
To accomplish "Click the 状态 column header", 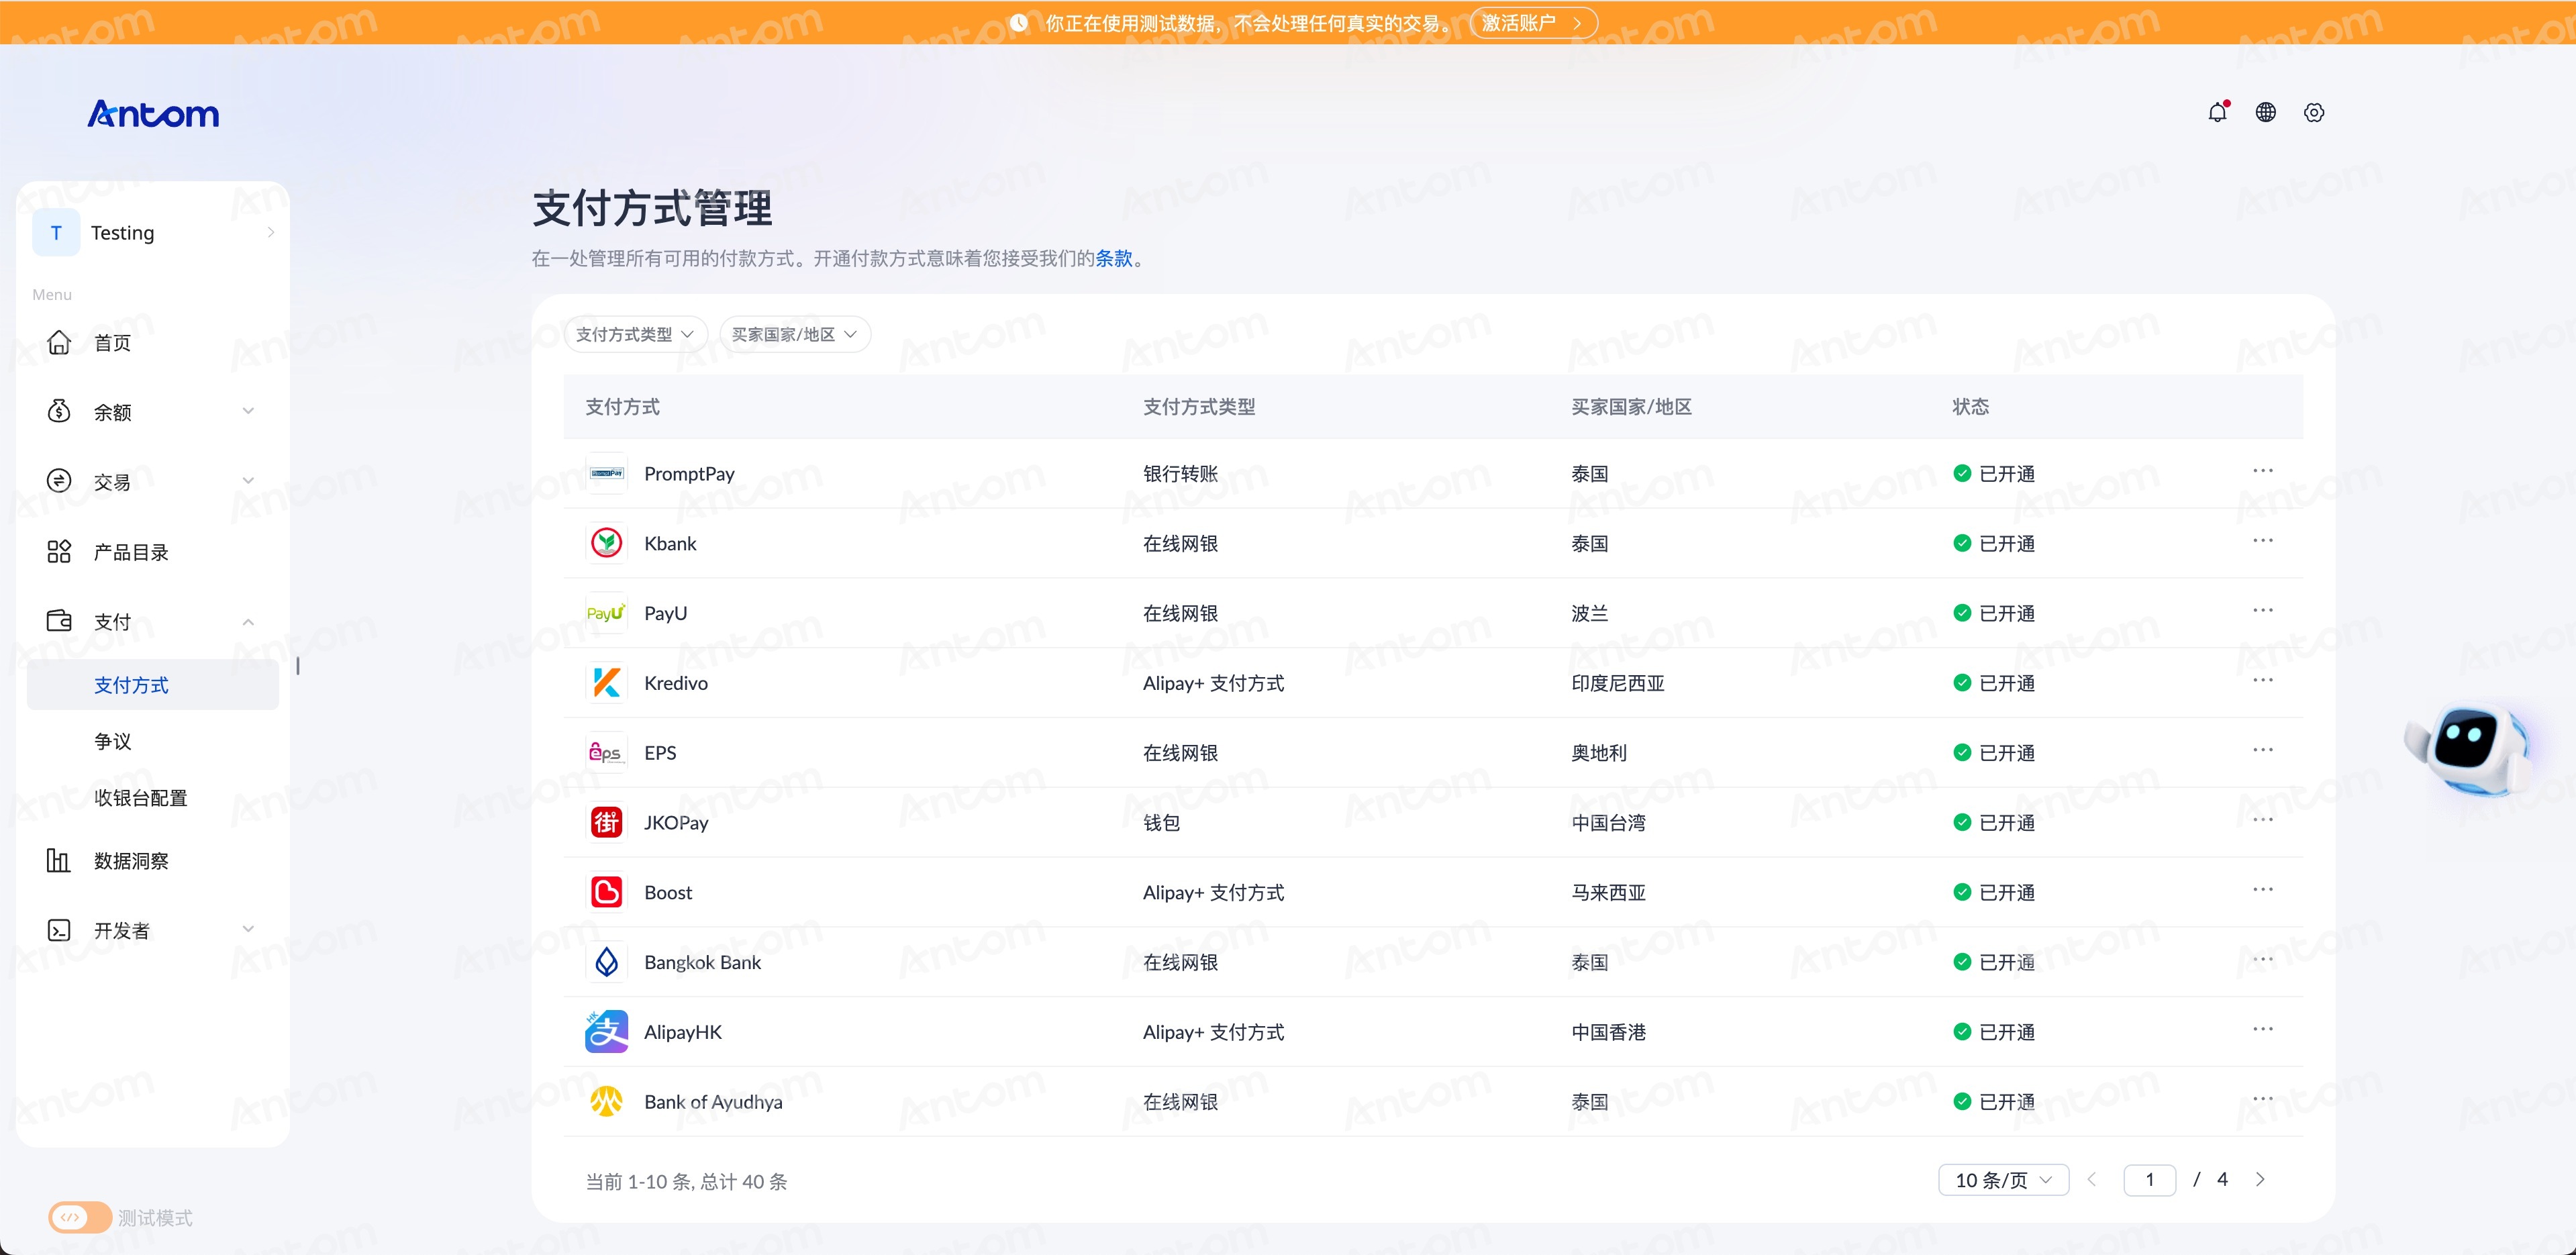I will click(1970, 407).
